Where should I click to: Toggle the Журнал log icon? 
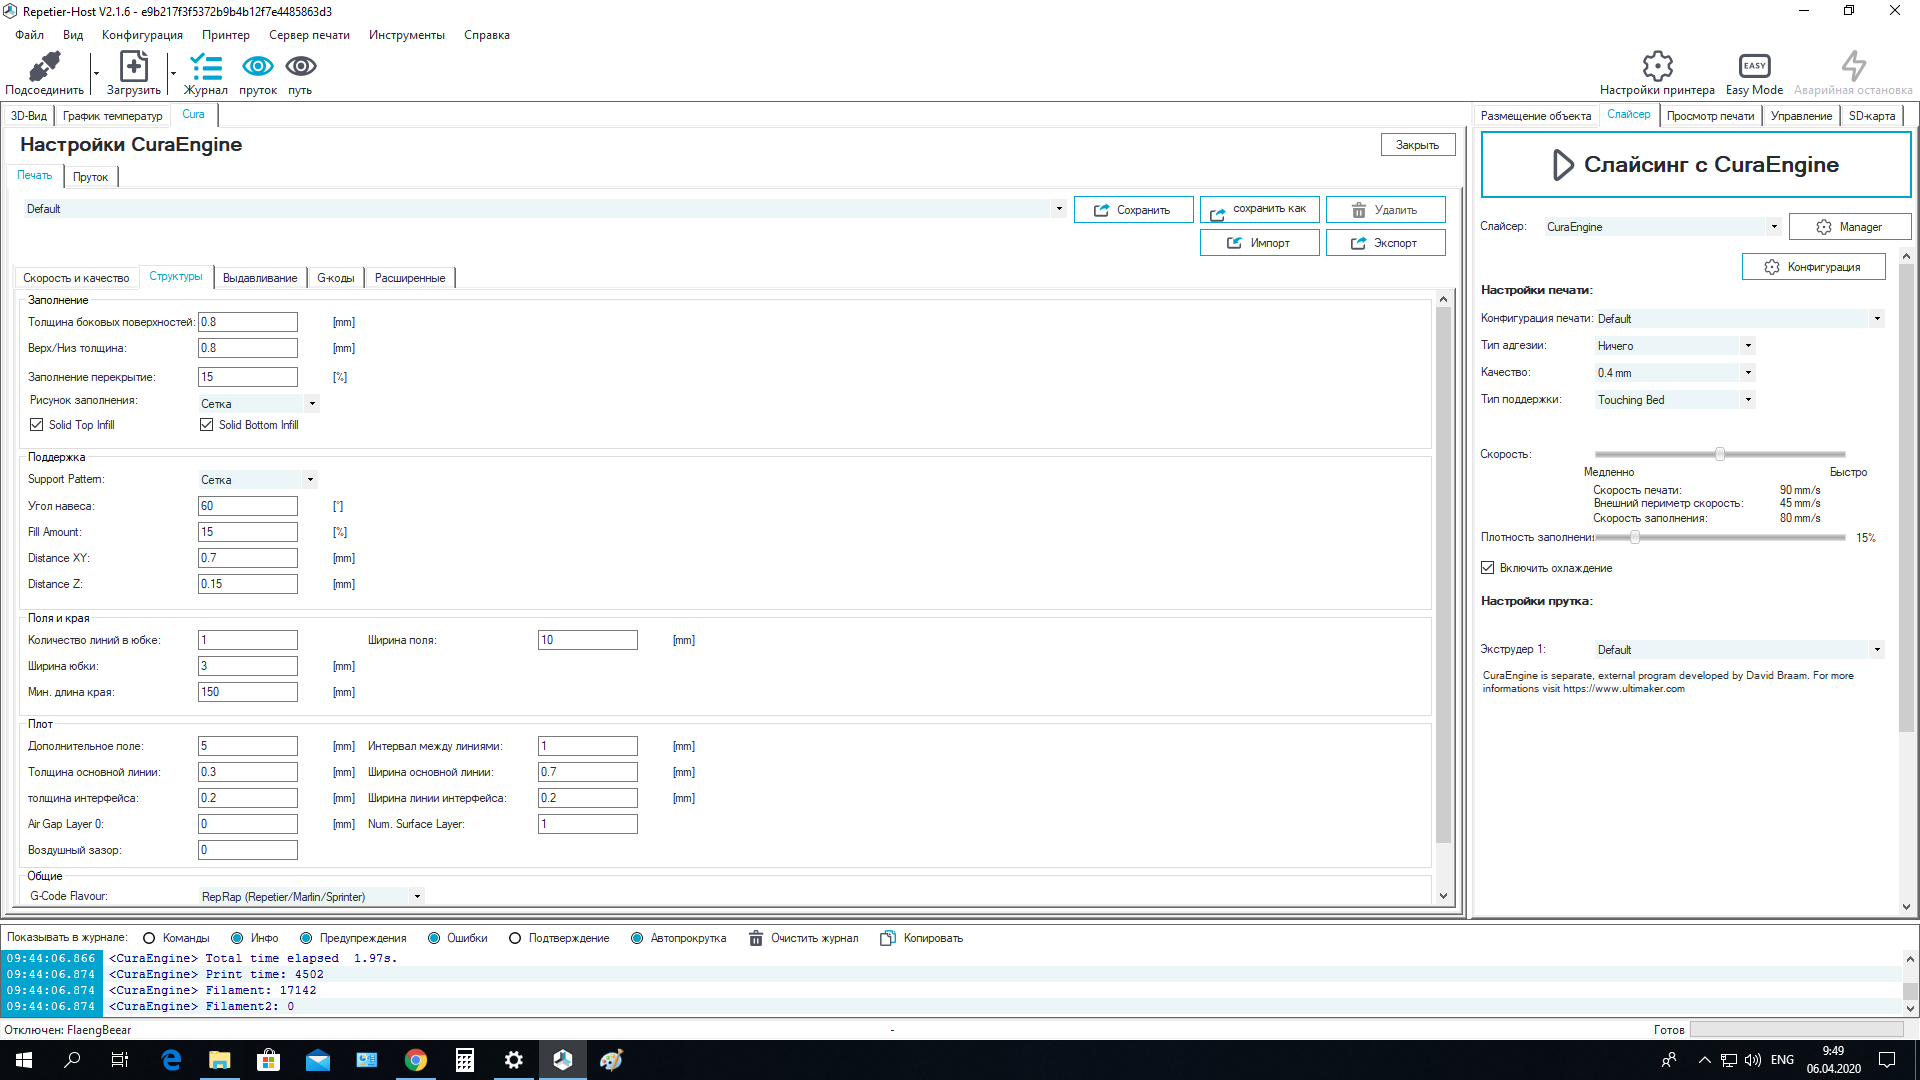tap(206, 66)
